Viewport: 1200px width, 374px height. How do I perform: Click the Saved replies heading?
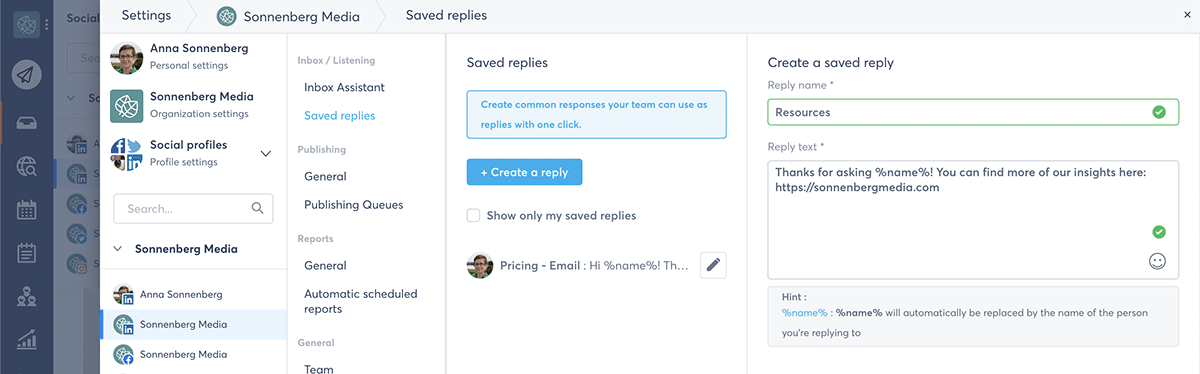coord(507,62)
